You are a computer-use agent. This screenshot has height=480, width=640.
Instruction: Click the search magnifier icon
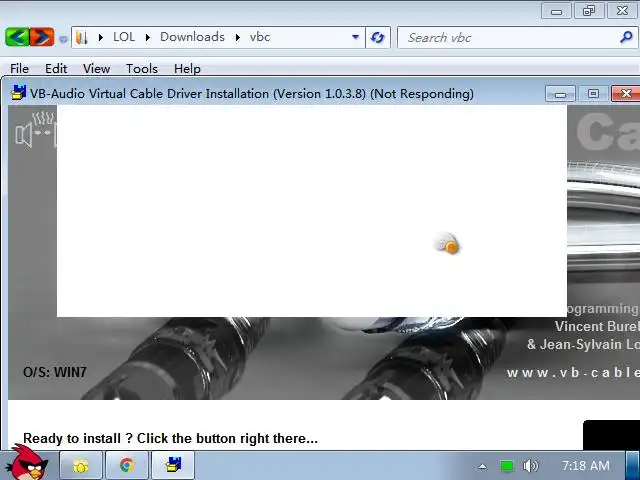626,38
